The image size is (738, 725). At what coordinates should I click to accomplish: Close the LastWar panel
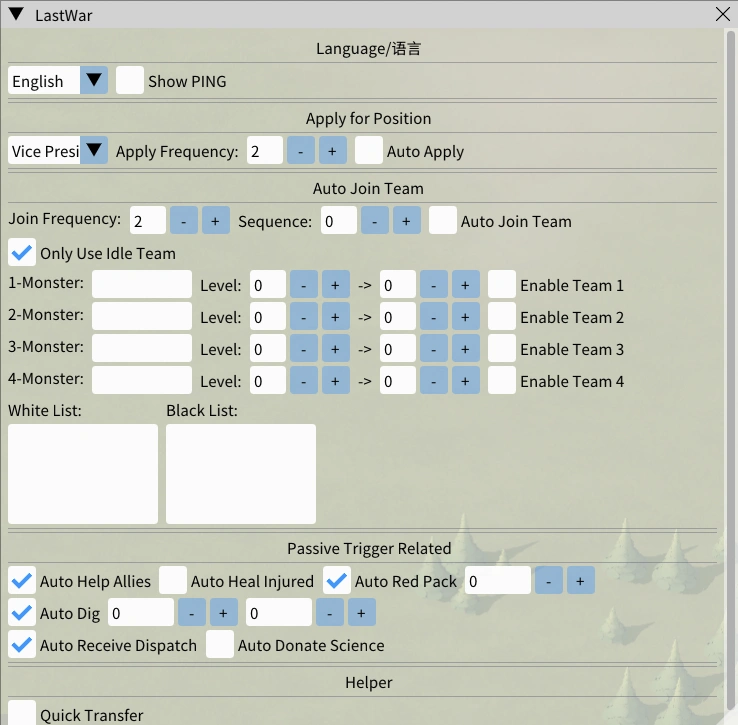point(723,14)
